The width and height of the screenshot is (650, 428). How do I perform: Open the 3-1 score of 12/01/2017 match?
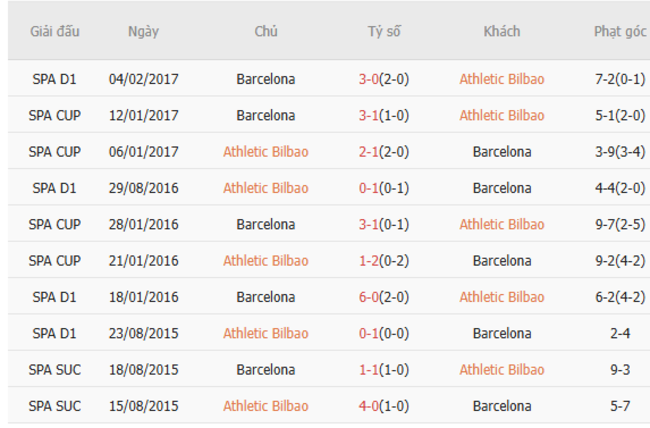pyautogui.click(x=370, y=115)
